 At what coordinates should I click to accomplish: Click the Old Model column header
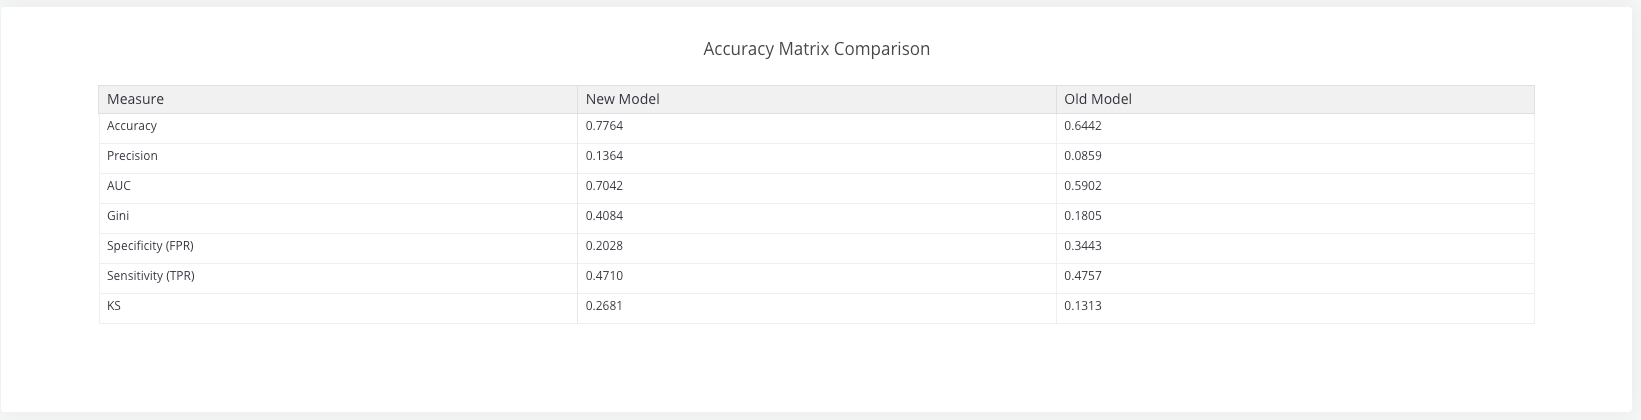[1097, 99]
